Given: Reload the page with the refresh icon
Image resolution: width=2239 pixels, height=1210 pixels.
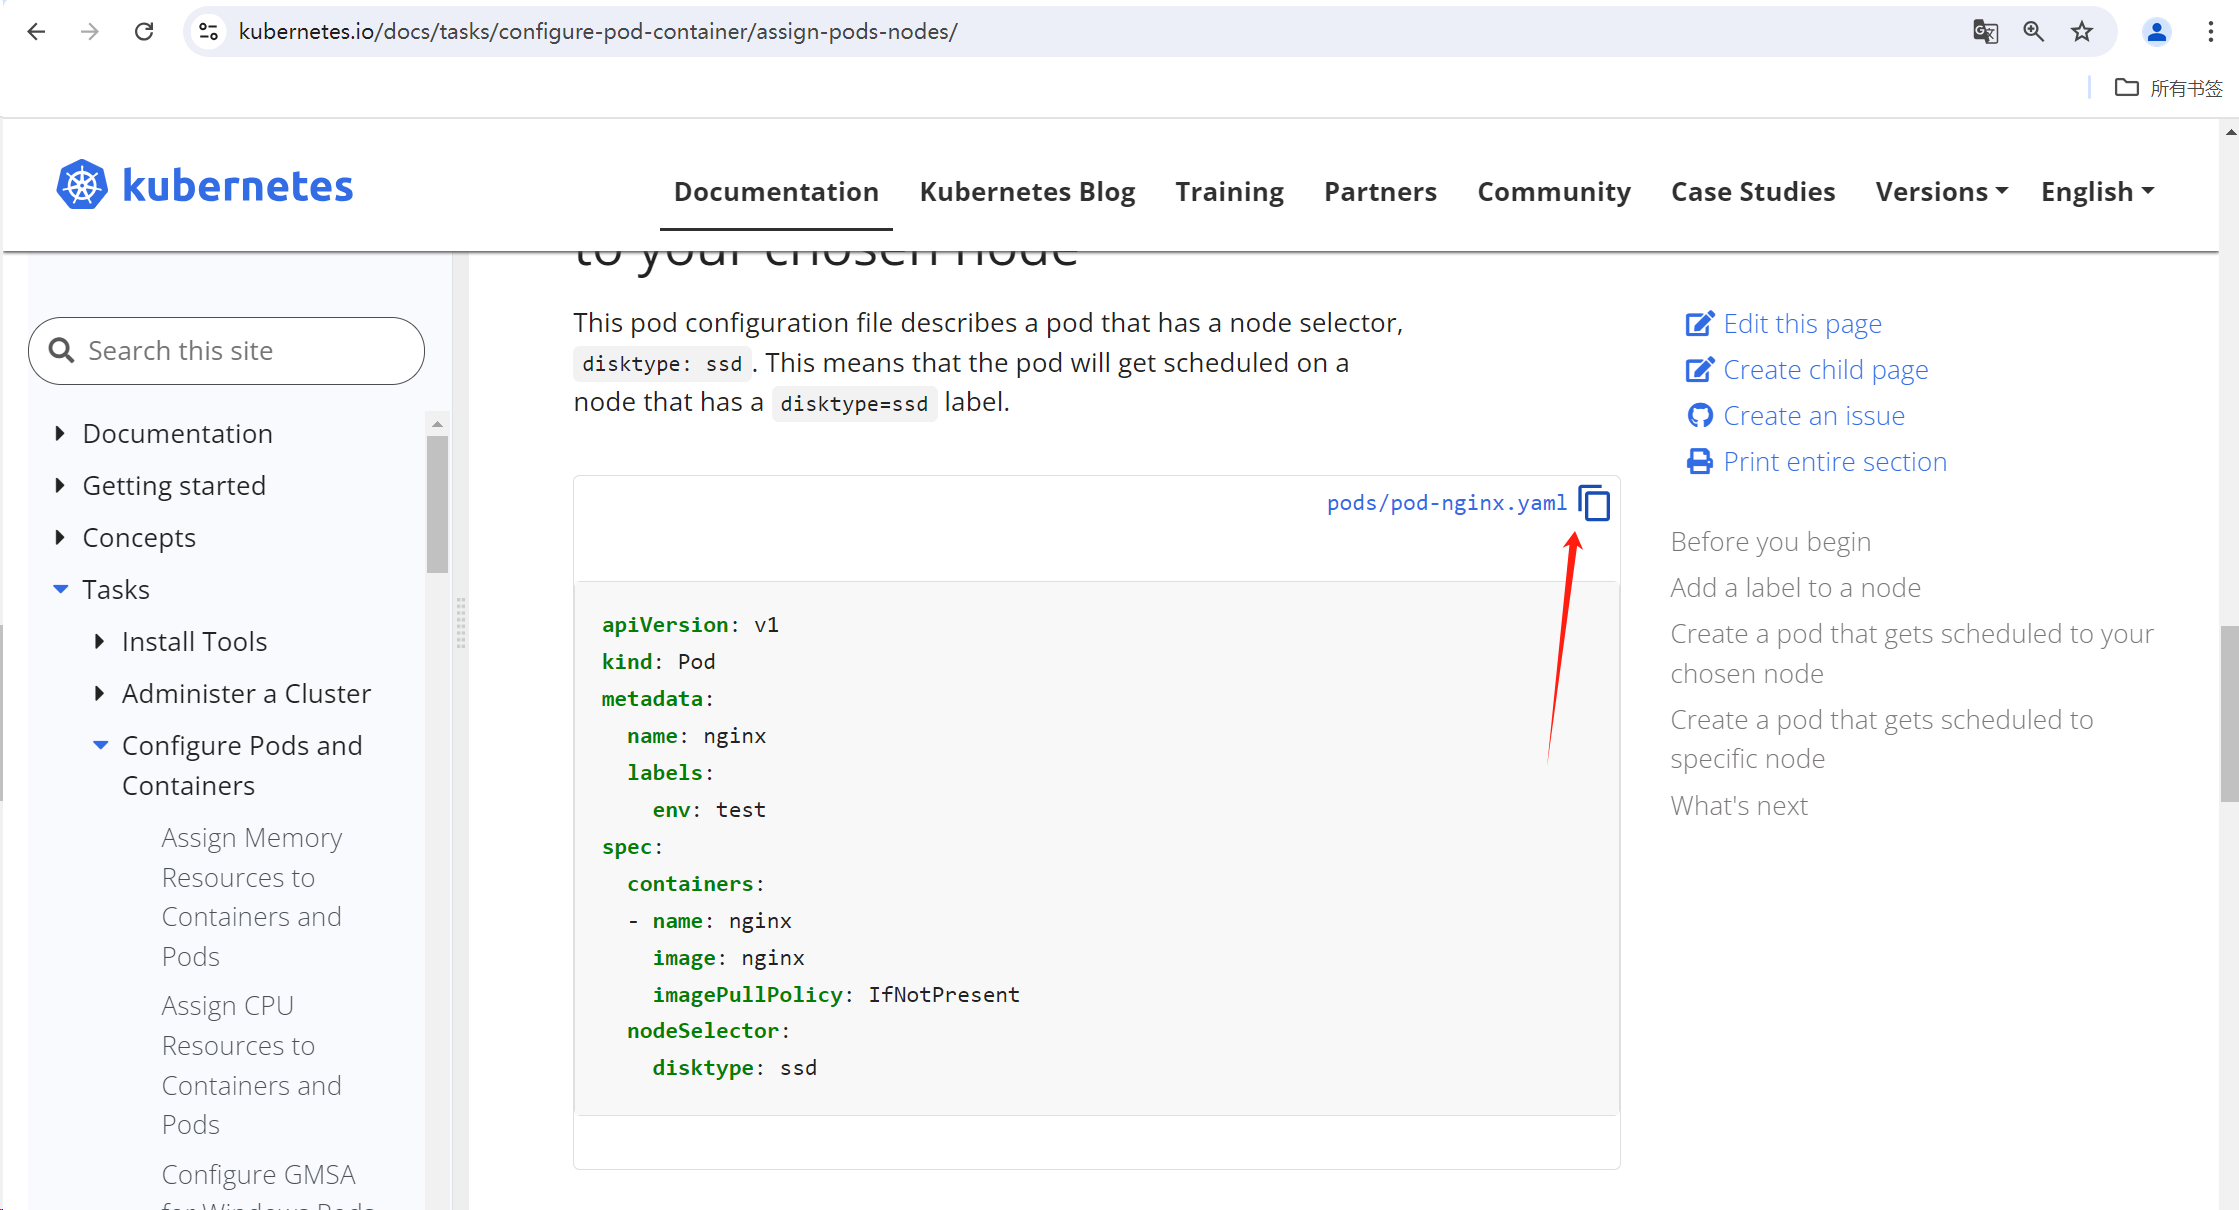Looking at the screenshot, I should pos(144,32).
